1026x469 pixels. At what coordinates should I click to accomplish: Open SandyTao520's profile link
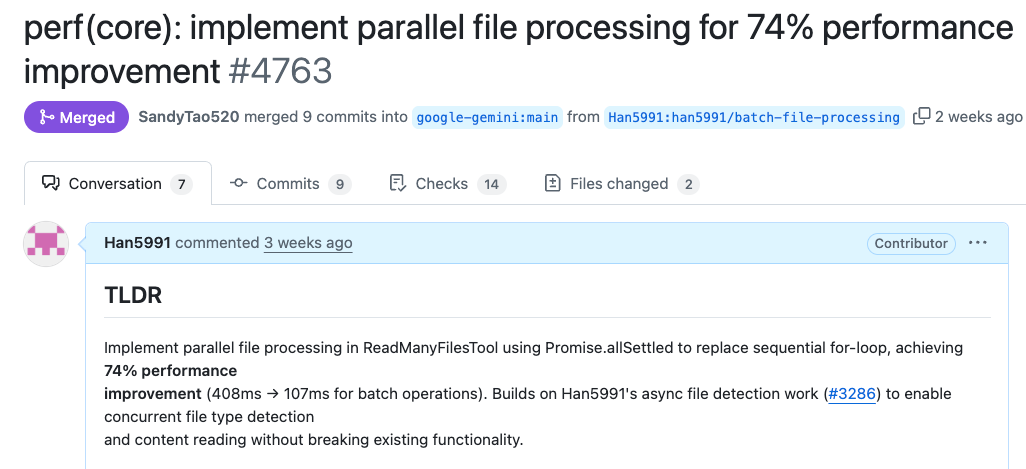(x=189, y=117)
